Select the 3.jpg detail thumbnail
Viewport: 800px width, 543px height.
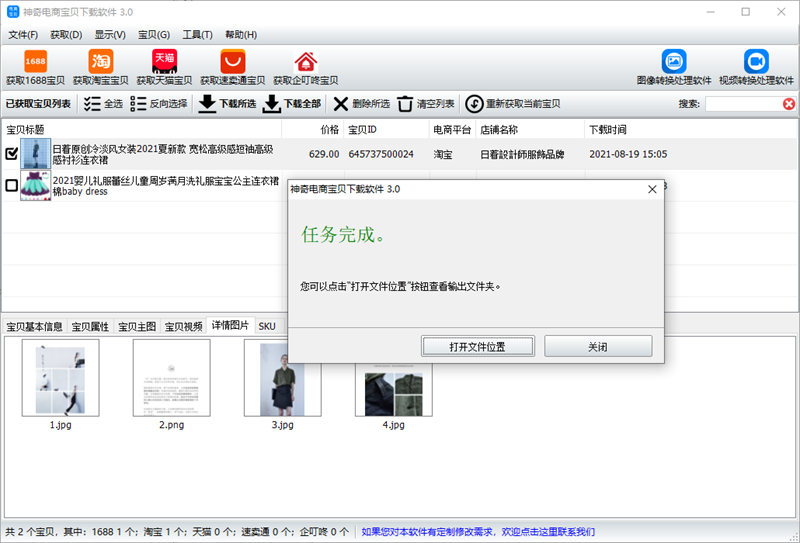283,379
